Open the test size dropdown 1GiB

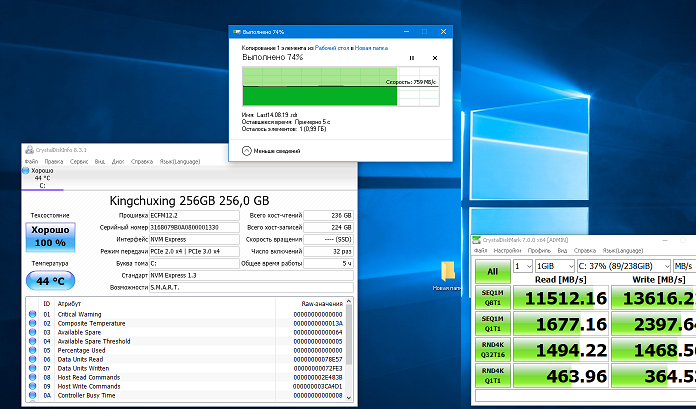(555, 266)
